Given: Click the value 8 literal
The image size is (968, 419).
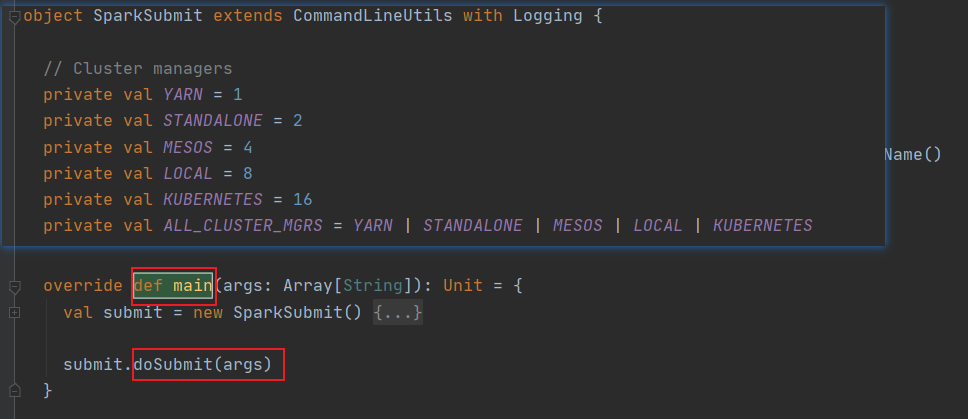Looking at the screenshot, I should click(248, 173).
